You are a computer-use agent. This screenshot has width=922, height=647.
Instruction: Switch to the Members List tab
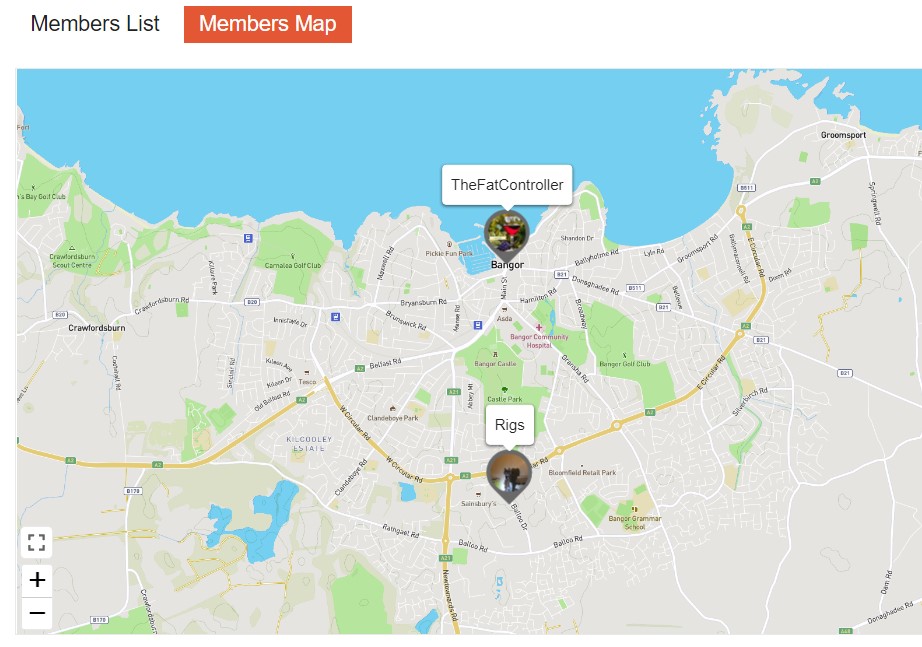click(x=95, y=24)
